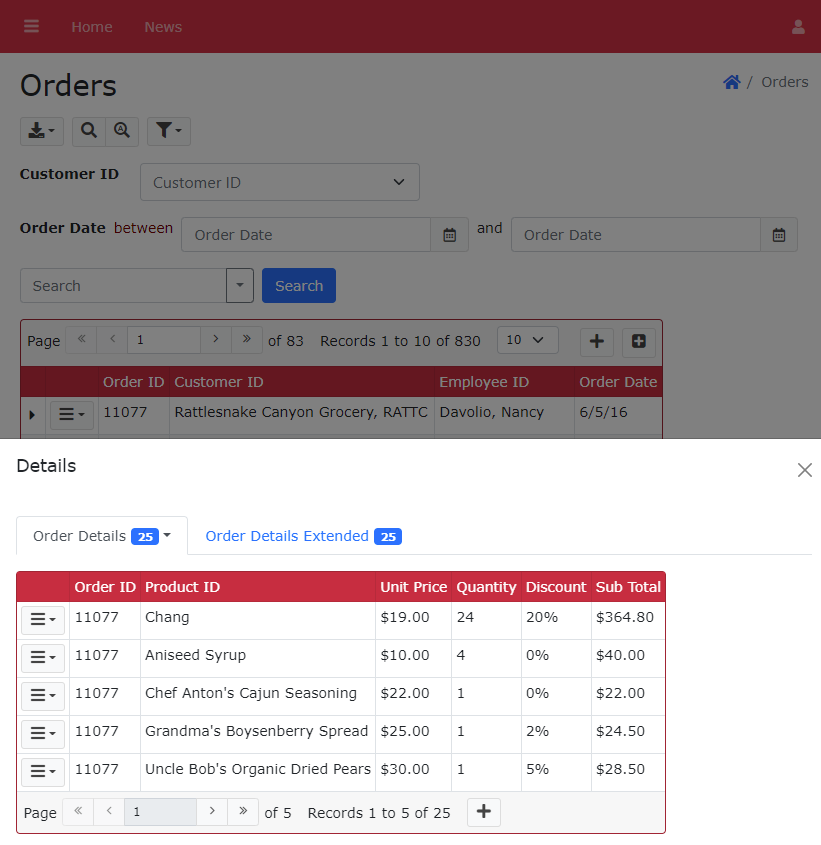Click the magnifier search panel icon
This screenshot has width=821, height=845.
point(89,131)
